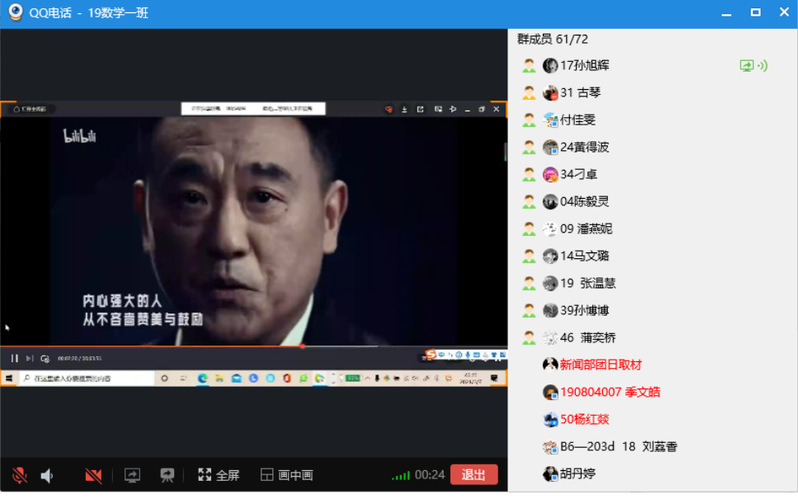This screenshot has height=504, width=798.
Task: Click the speaker volume icon
Action: (x=47, y=475)
